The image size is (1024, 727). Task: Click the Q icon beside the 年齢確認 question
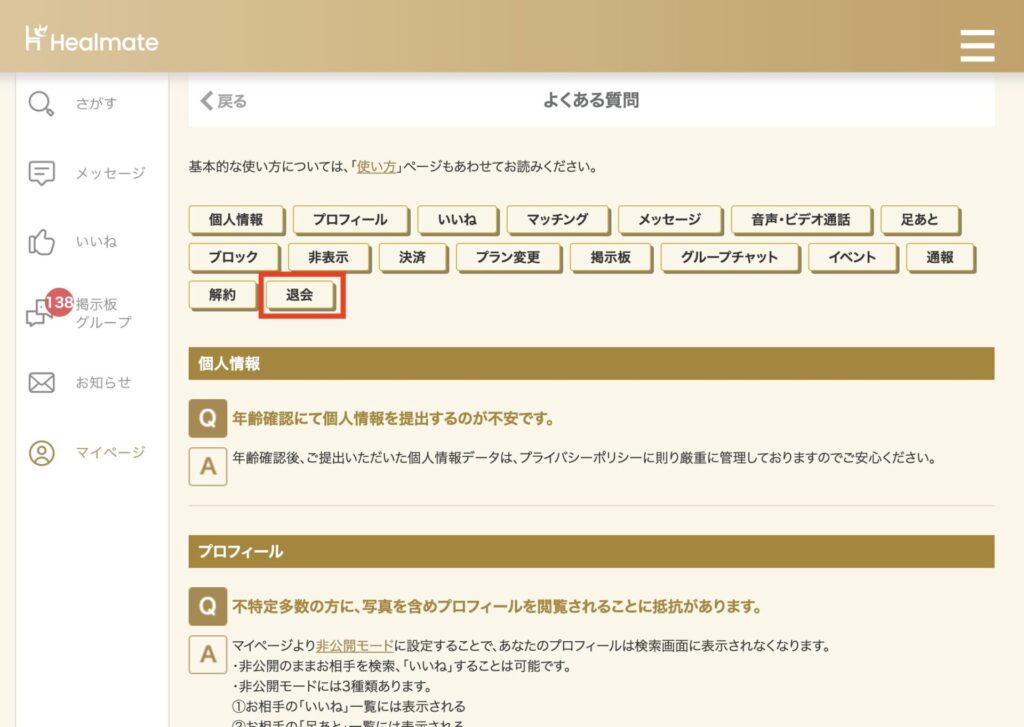[207, 418]
